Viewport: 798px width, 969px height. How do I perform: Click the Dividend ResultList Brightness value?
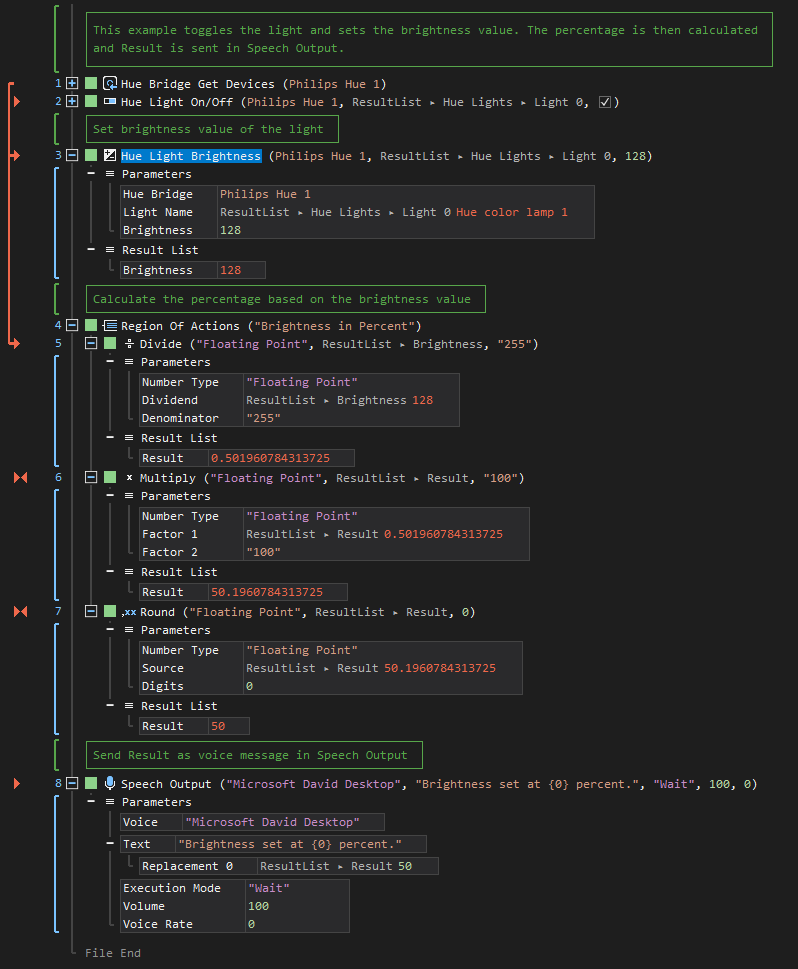(339, 400)
